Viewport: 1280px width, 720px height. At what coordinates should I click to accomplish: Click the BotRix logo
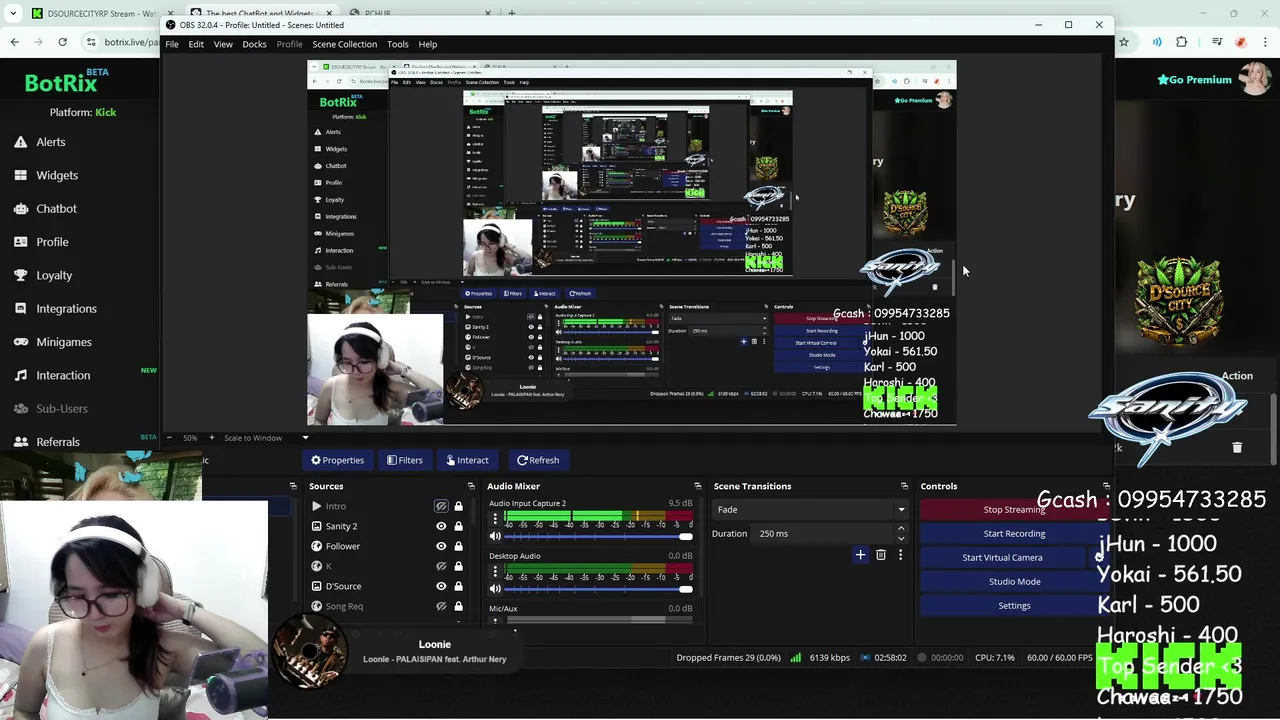pos(60,83)
